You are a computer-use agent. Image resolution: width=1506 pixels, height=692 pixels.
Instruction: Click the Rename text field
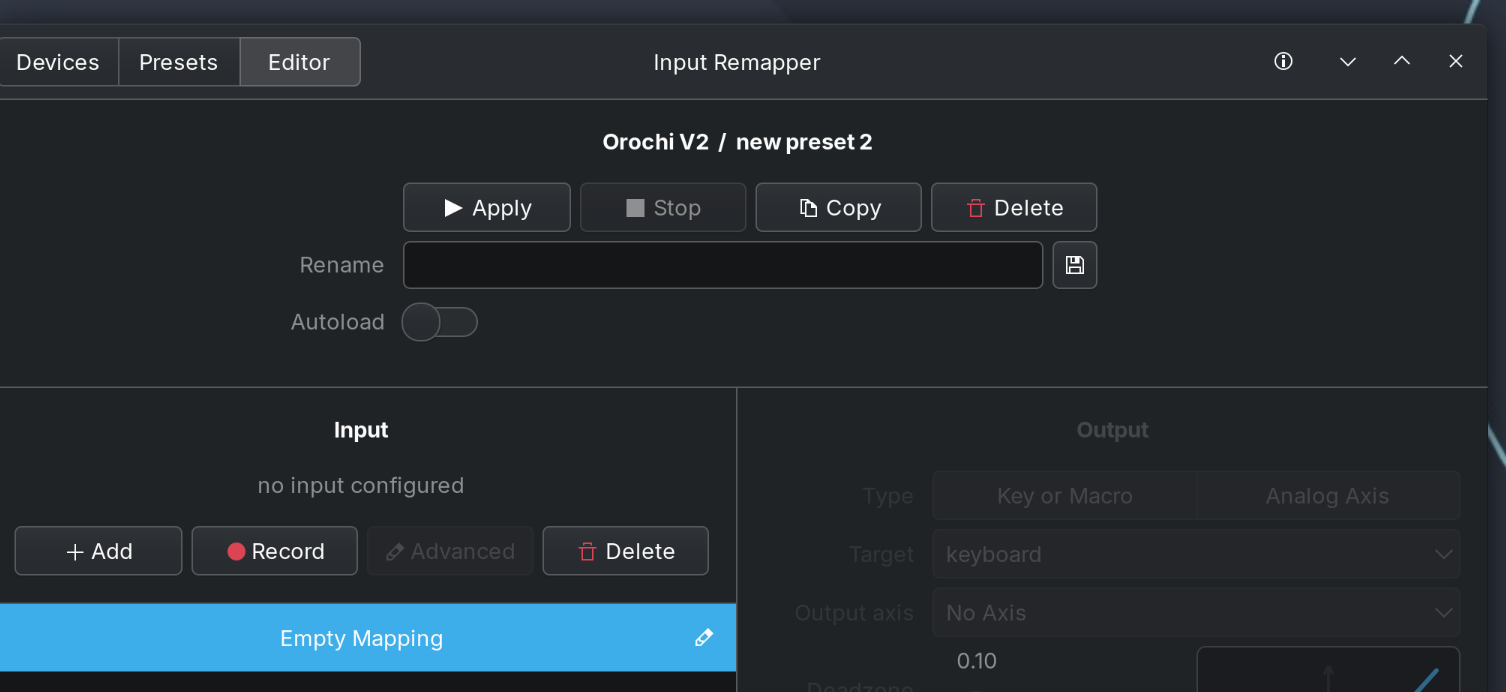pyautogui.click(x=722, y=265)
